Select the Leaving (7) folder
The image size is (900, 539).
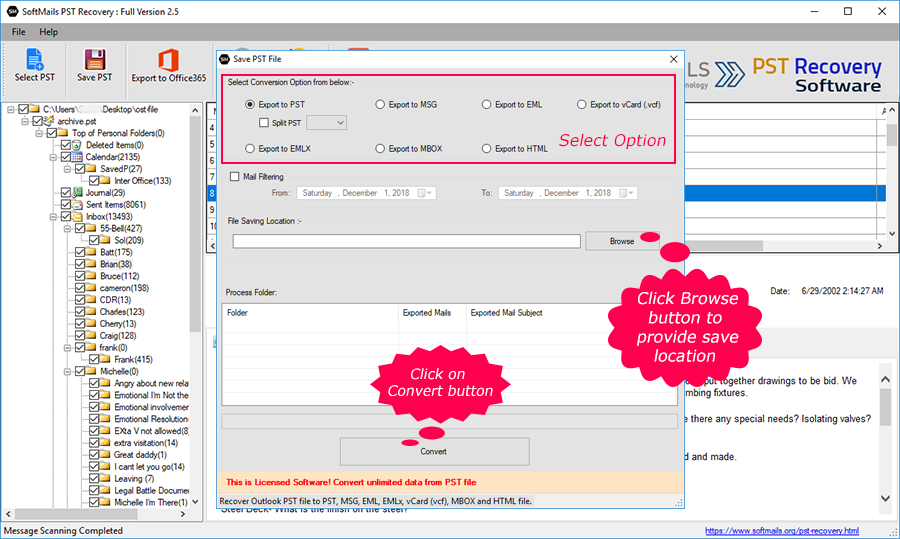click(134, 479)
